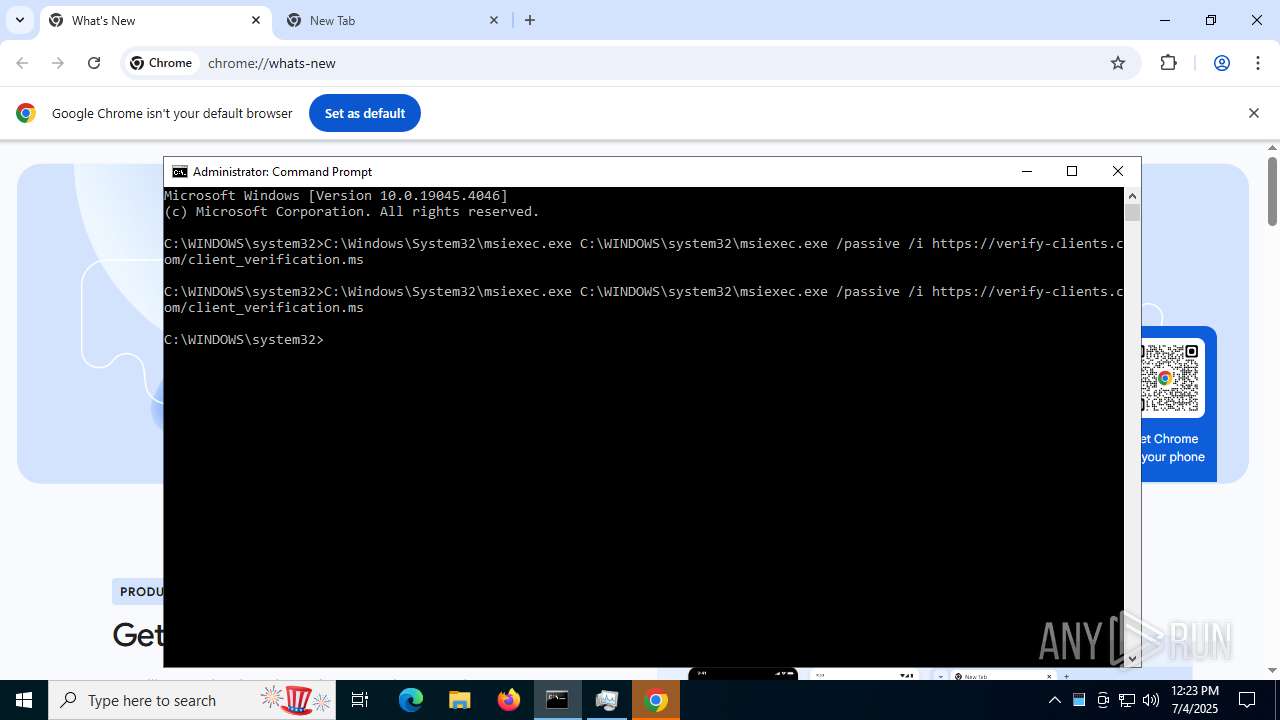Close the New Tab tab
This screenshot has width=1280, height=720.
click(x=494, y=20)
